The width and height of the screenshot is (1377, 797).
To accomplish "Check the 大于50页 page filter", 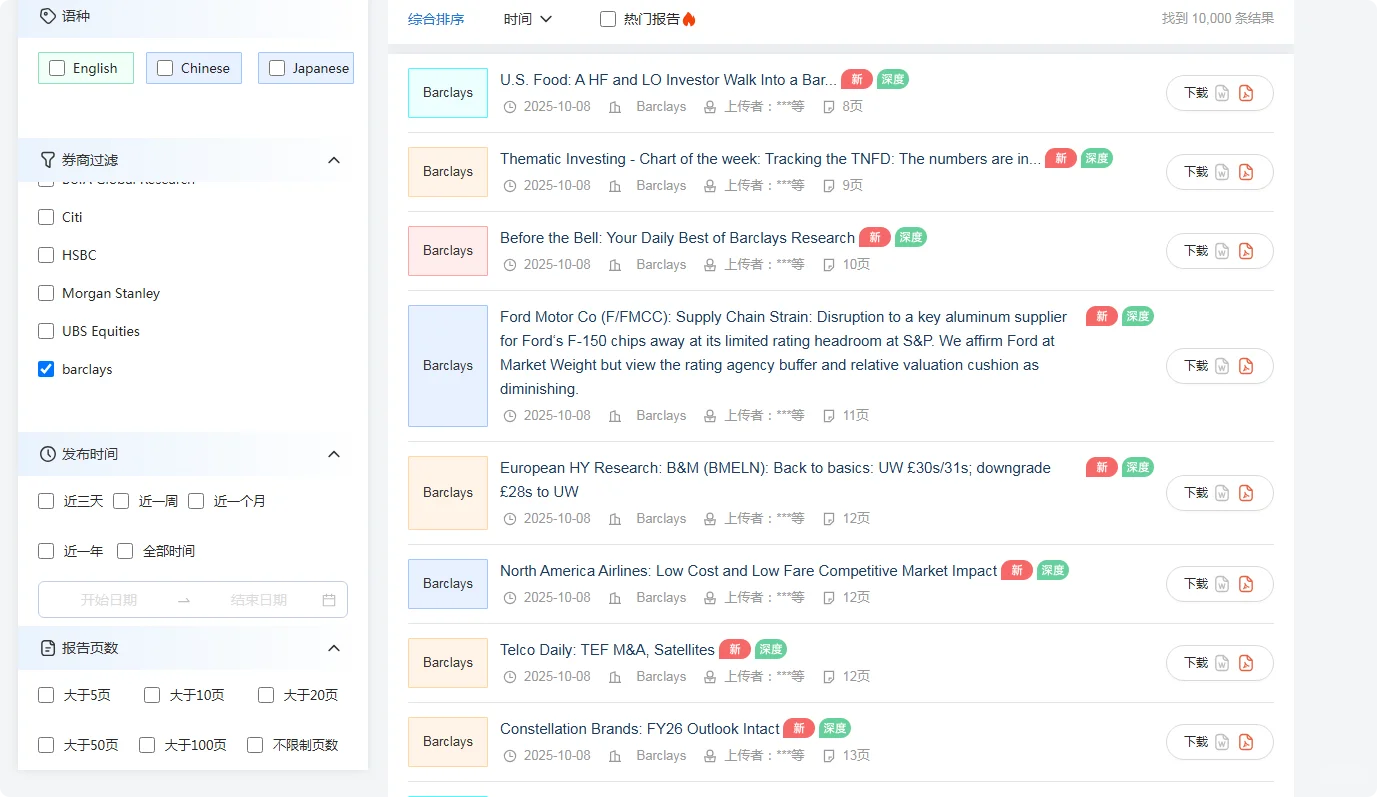I will point(46,745).
